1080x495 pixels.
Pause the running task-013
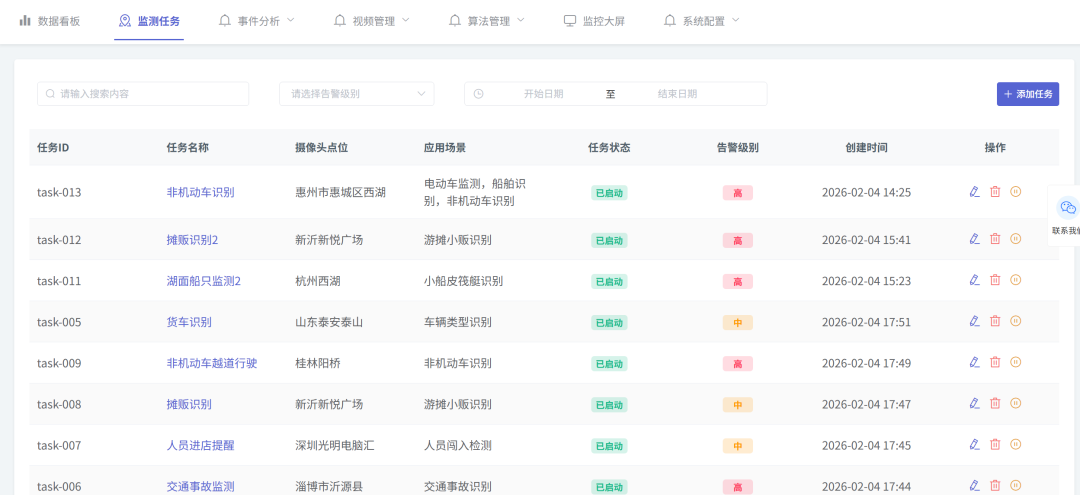tap(1016, 192)
